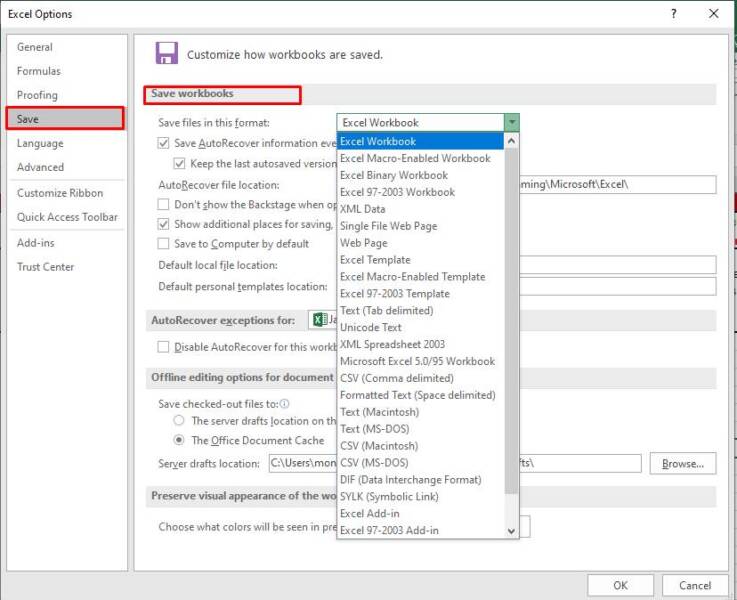Open Language options
Screen dimensions: 737x600
pos(66,143)
